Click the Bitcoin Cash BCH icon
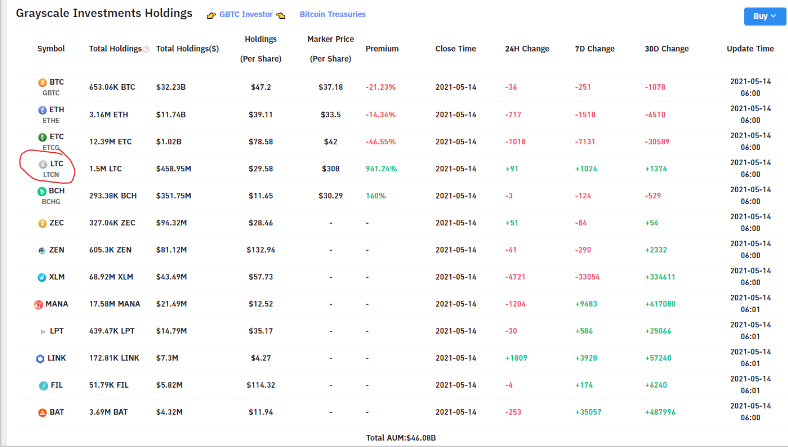This screenshot has height=447, width=788. tap(42, 192)
